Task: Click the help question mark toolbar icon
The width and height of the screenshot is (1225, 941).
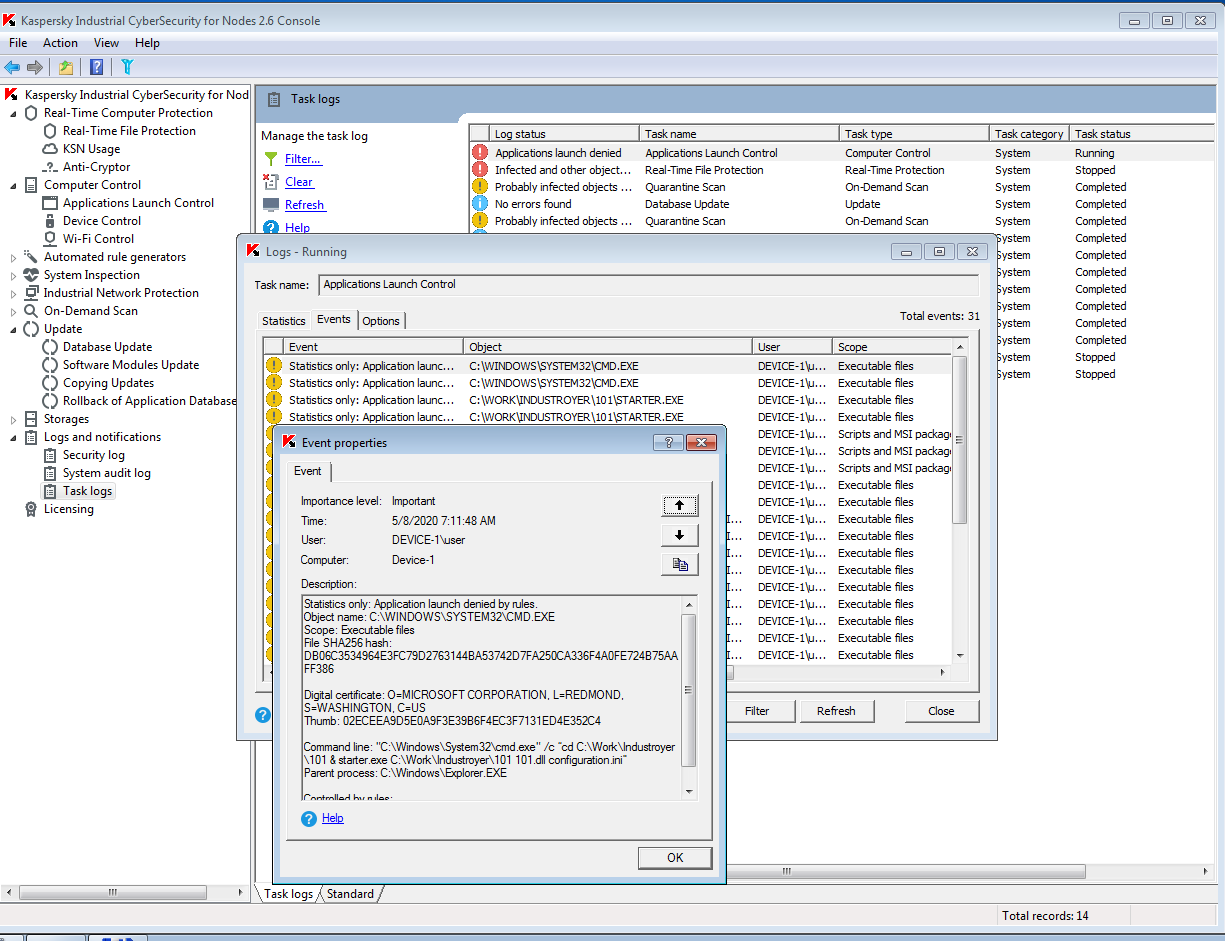Action: (x=96, y=67)
